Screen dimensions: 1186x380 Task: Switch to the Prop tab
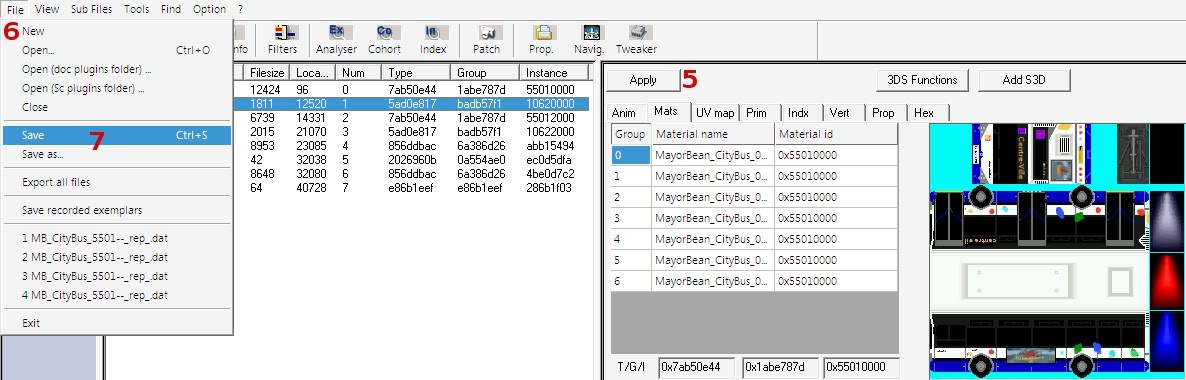point(883,113)
